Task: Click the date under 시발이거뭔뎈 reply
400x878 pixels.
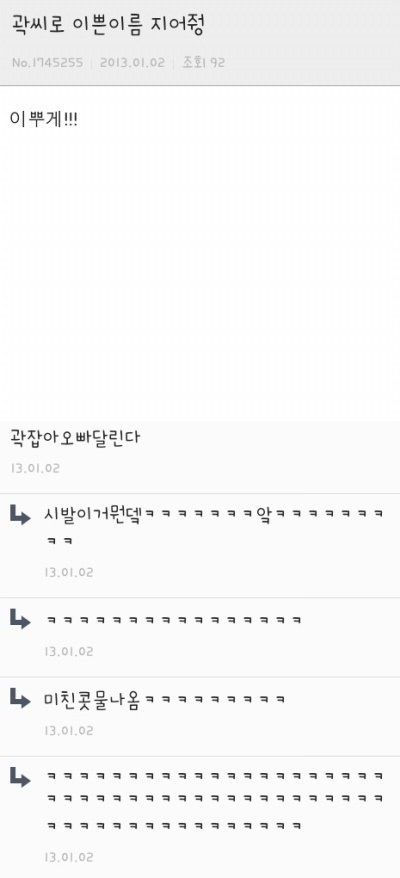Action: pos(68,573)
